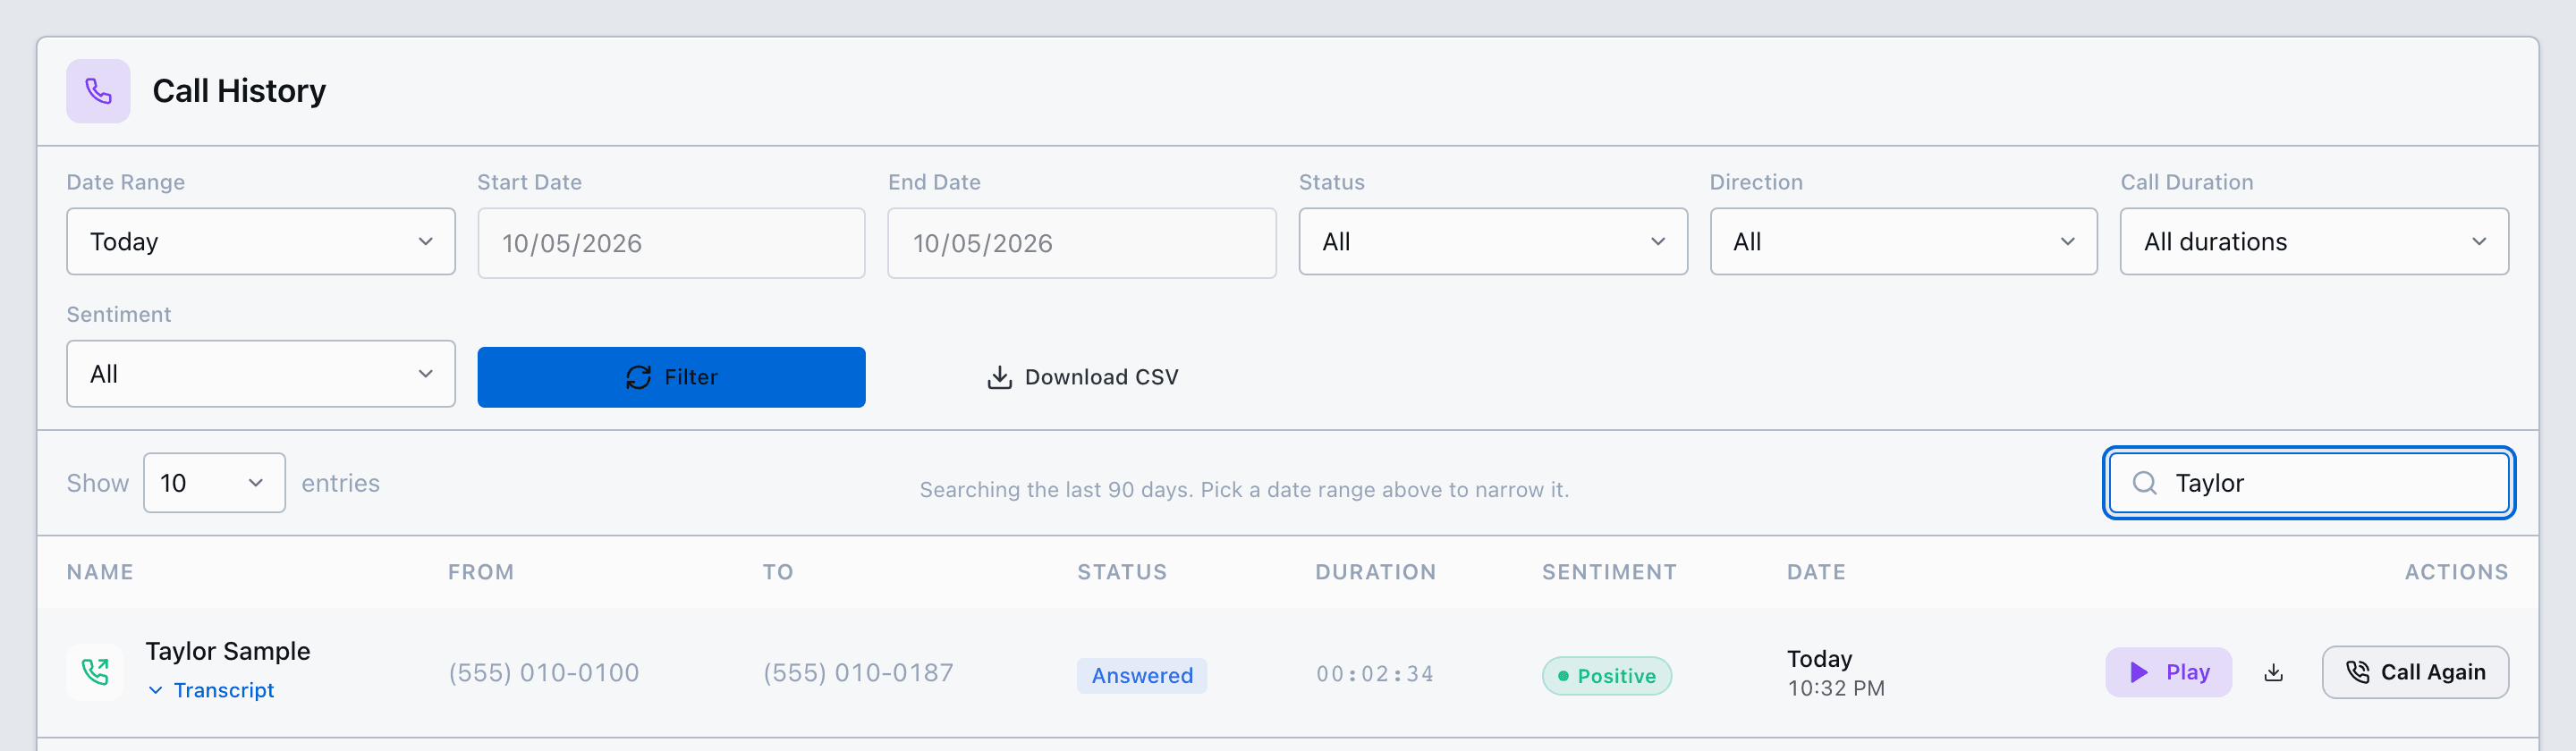2576x751 pixels.
Task: Click the ACTIONS column header
Action: (2456, 572)
